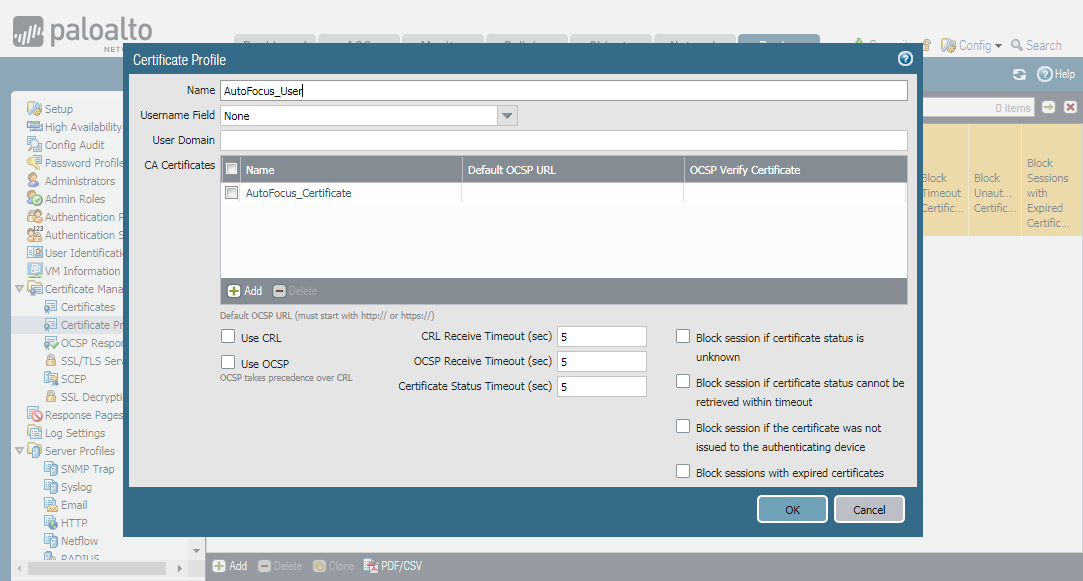The width and height of the screenshot is (1083, 581).
Task: Click the Administrators icon
Action: [x=35, y=180]
